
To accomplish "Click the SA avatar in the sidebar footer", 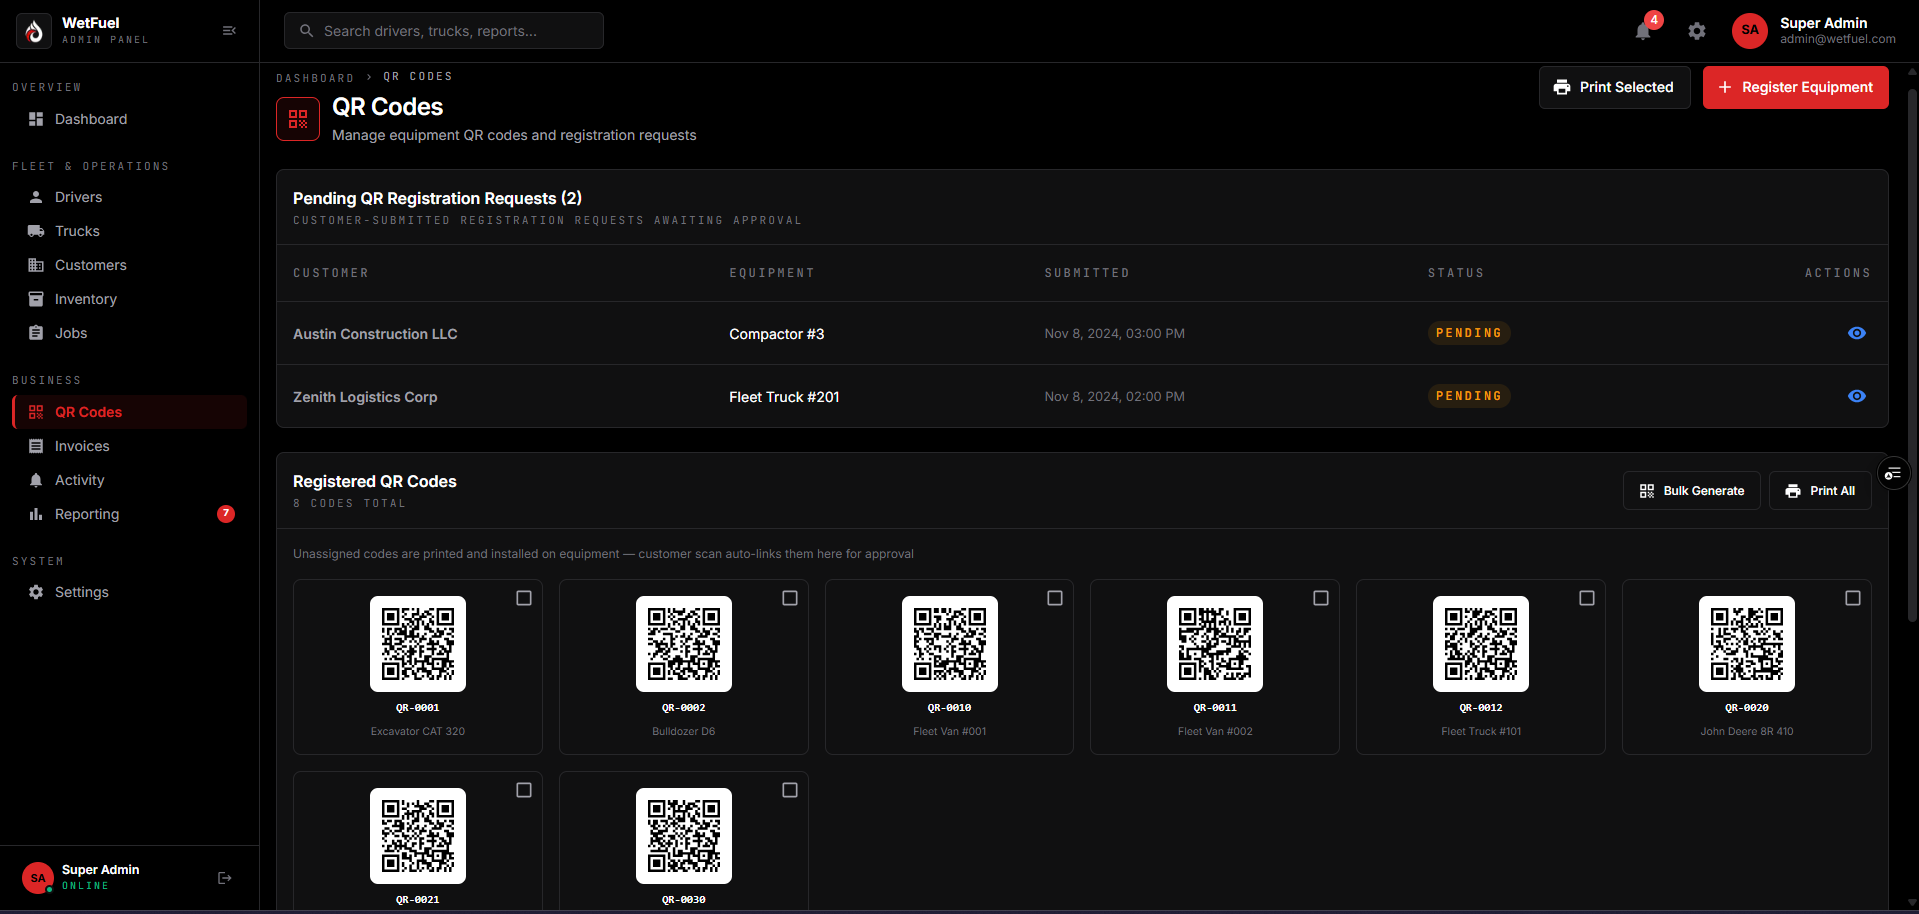I will point(38,878).
